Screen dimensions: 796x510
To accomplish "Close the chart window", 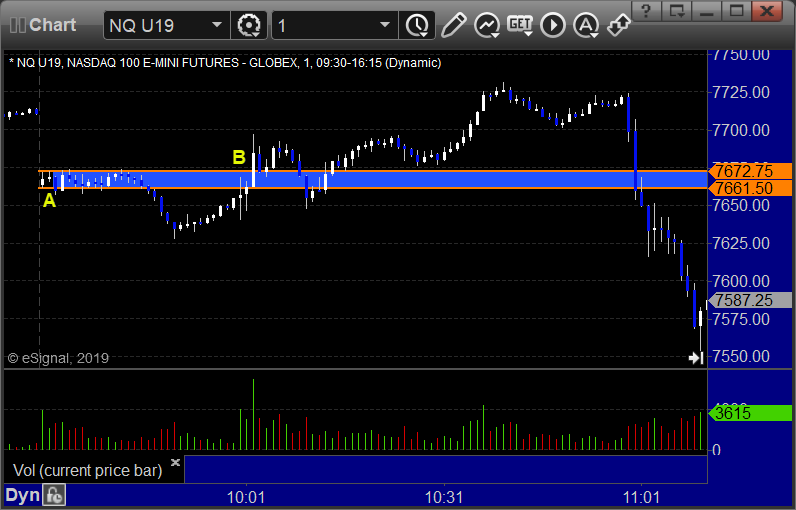I will click(767, 10).
